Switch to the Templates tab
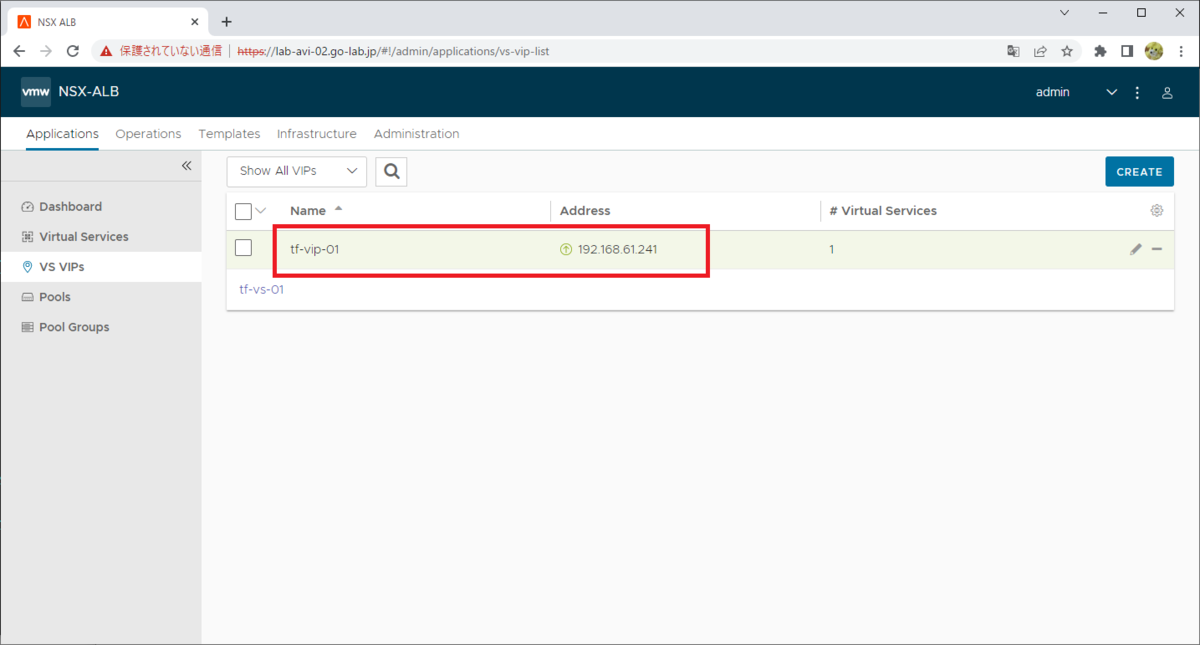1200x645 pixels. tap(229, 133)
